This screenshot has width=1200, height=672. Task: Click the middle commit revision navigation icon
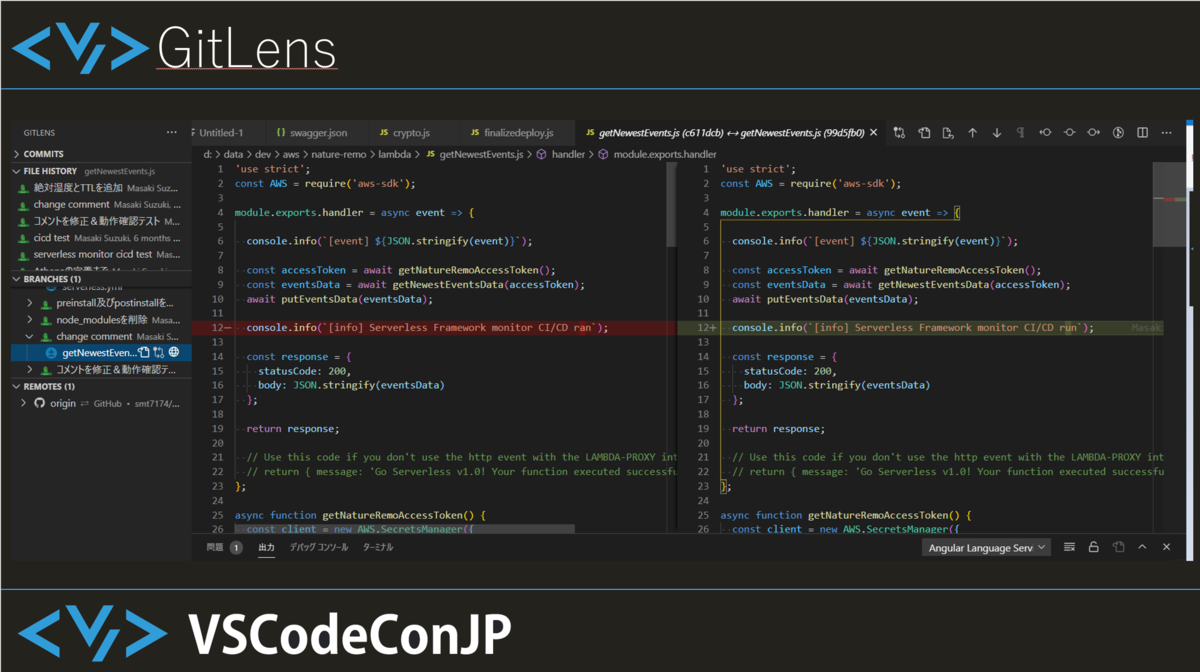[x=1069, y=132]
